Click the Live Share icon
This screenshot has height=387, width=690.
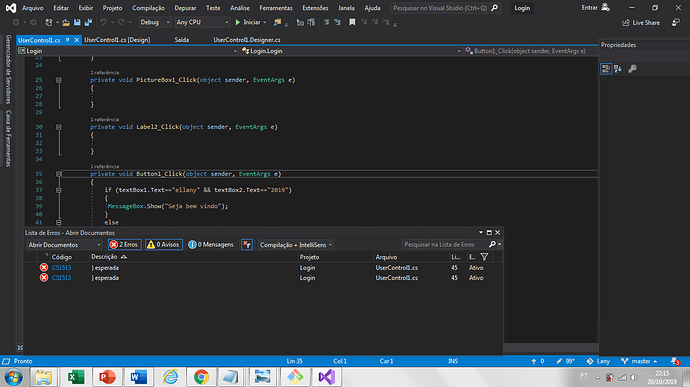tap(641, 22)
